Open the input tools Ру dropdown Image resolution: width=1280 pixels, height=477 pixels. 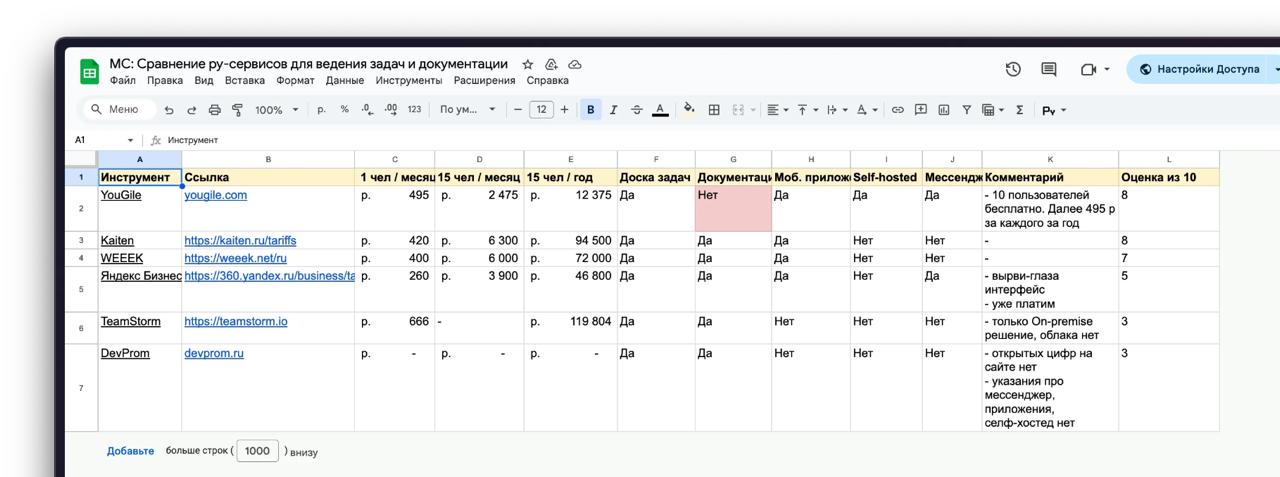1054,110
